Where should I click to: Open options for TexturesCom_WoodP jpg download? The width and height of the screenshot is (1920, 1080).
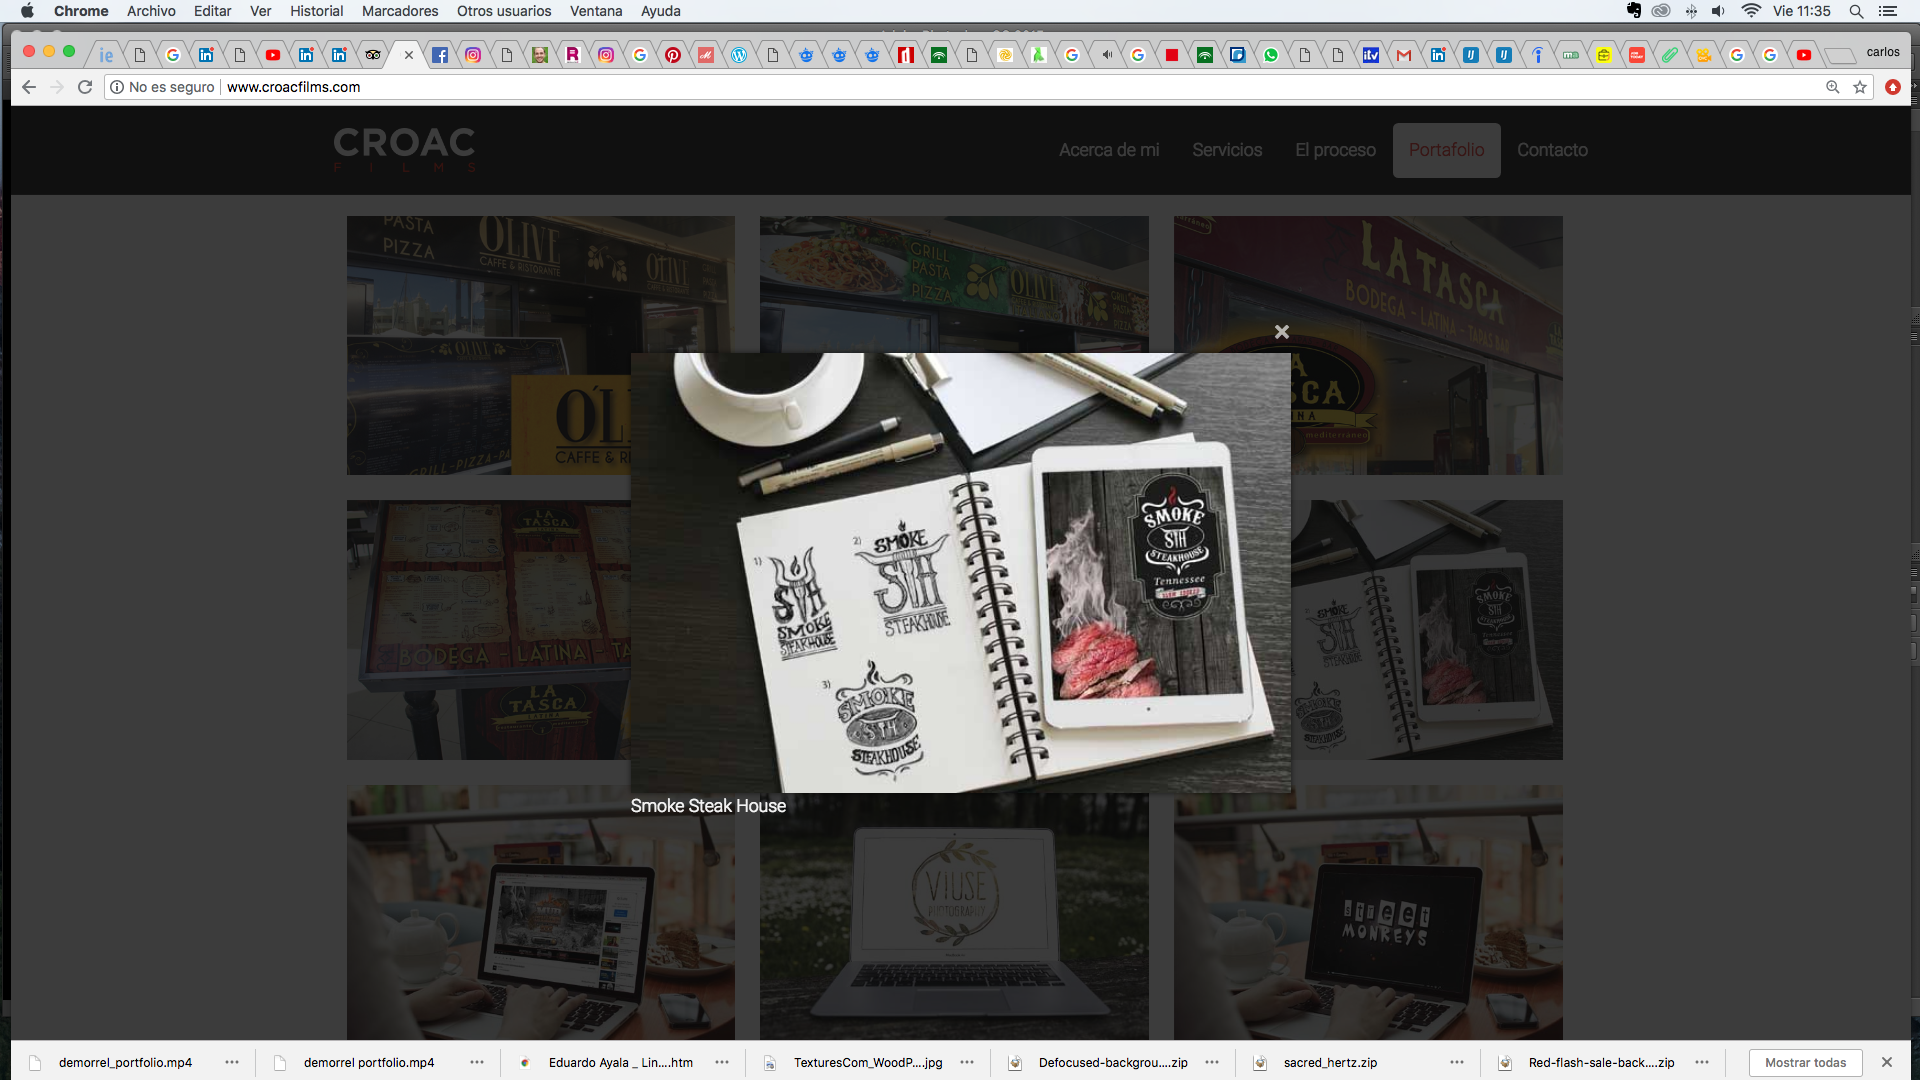point(967,1063)
